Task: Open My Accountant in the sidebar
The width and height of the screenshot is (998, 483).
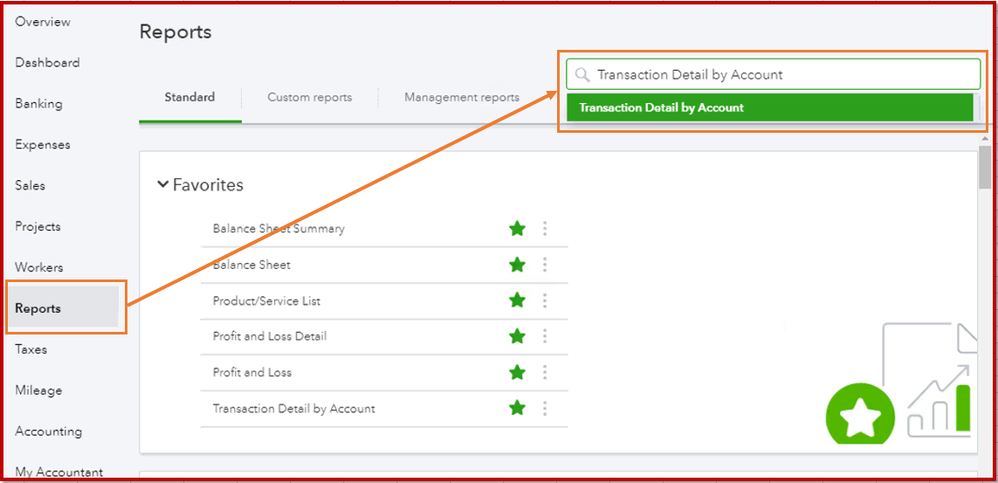Action: (x=59, y=472)
